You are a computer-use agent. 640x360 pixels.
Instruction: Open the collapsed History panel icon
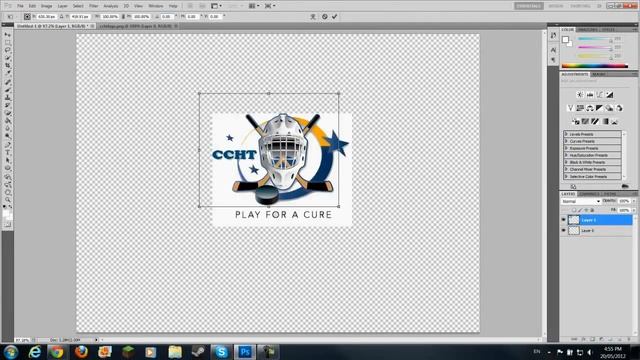(553, 36)
